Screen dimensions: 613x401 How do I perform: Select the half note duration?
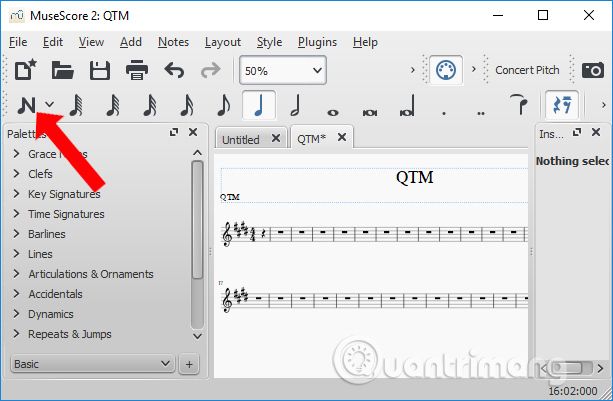point(296,105)
